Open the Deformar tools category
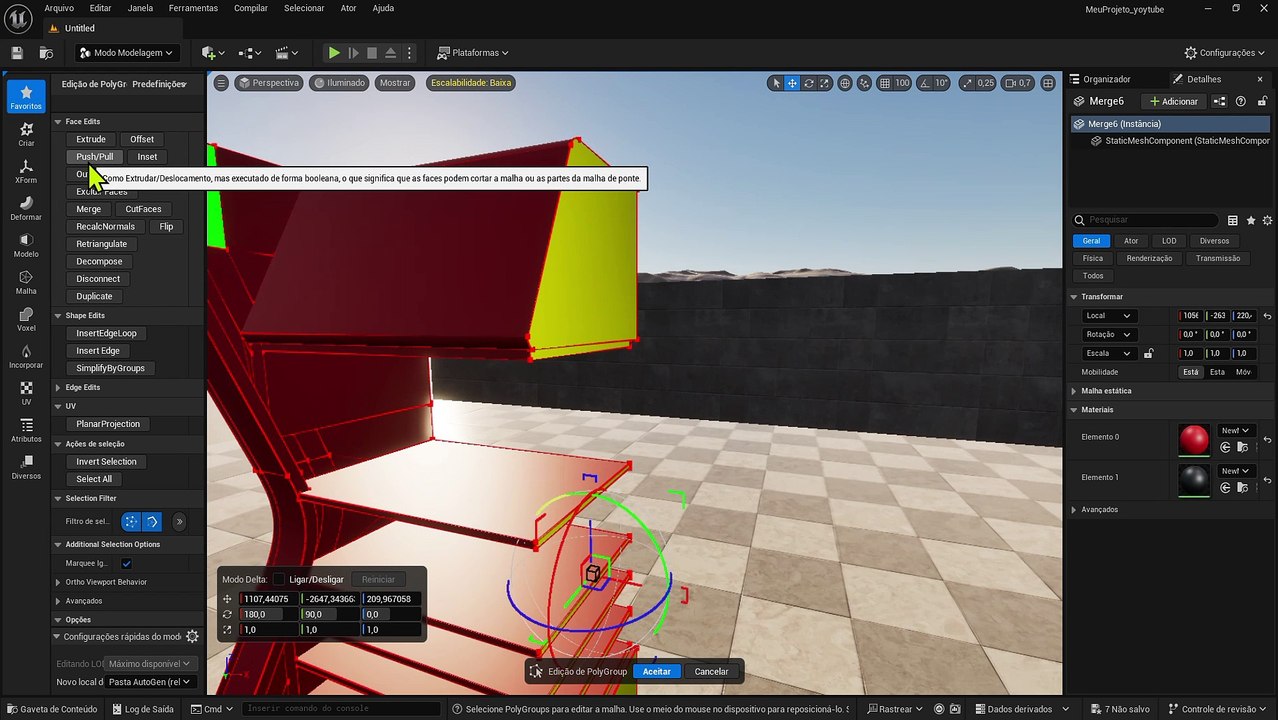 coord(26,208)
